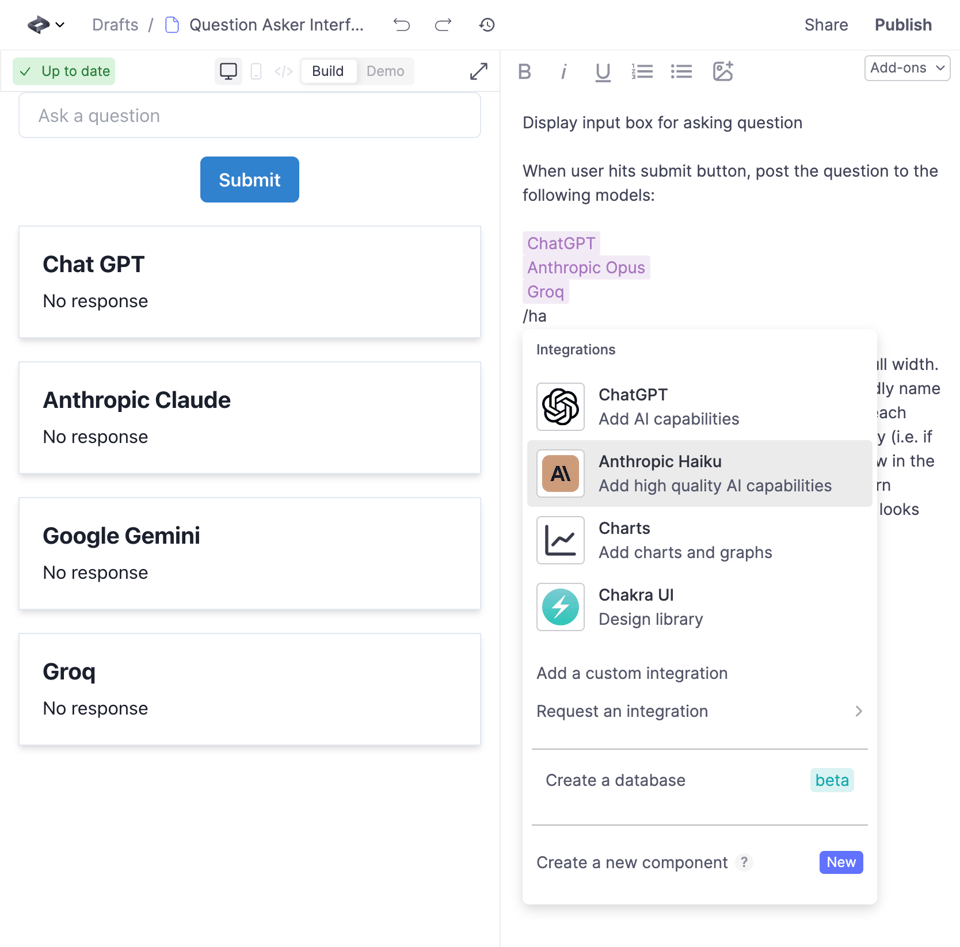Select Add a custom integration
This screenshot has height=947, width=960.
click(x=632, y=673)
